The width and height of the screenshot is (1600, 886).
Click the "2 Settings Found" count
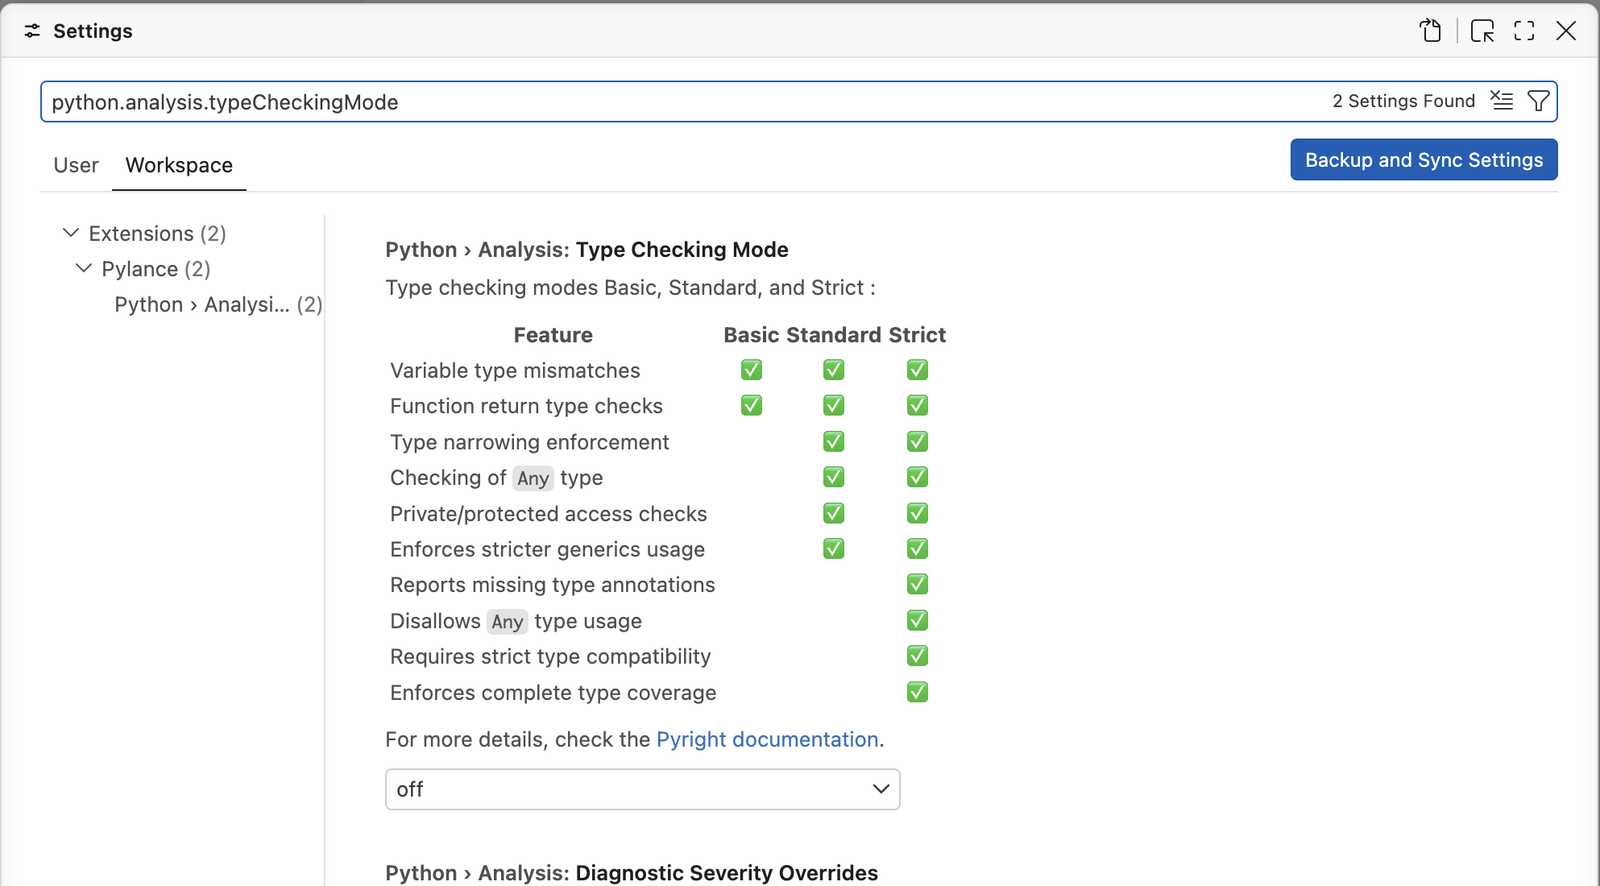pyautogui.click(x=1403, y=101)
